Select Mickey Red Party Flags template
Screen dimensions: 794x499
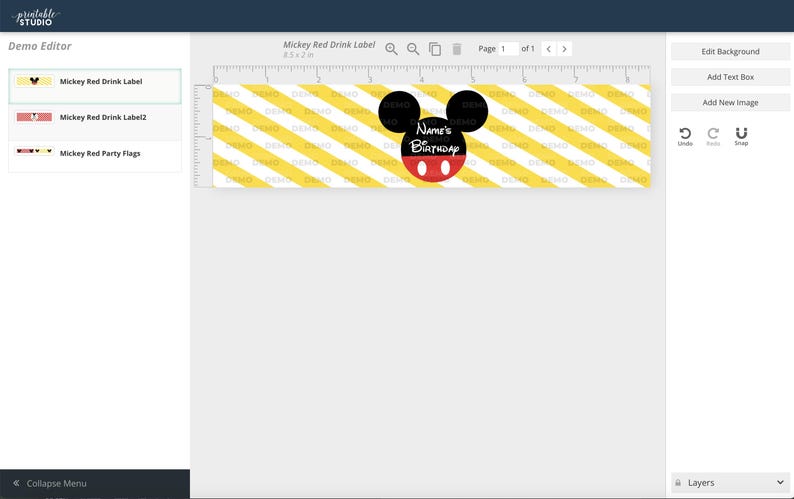tap(95, 156)
